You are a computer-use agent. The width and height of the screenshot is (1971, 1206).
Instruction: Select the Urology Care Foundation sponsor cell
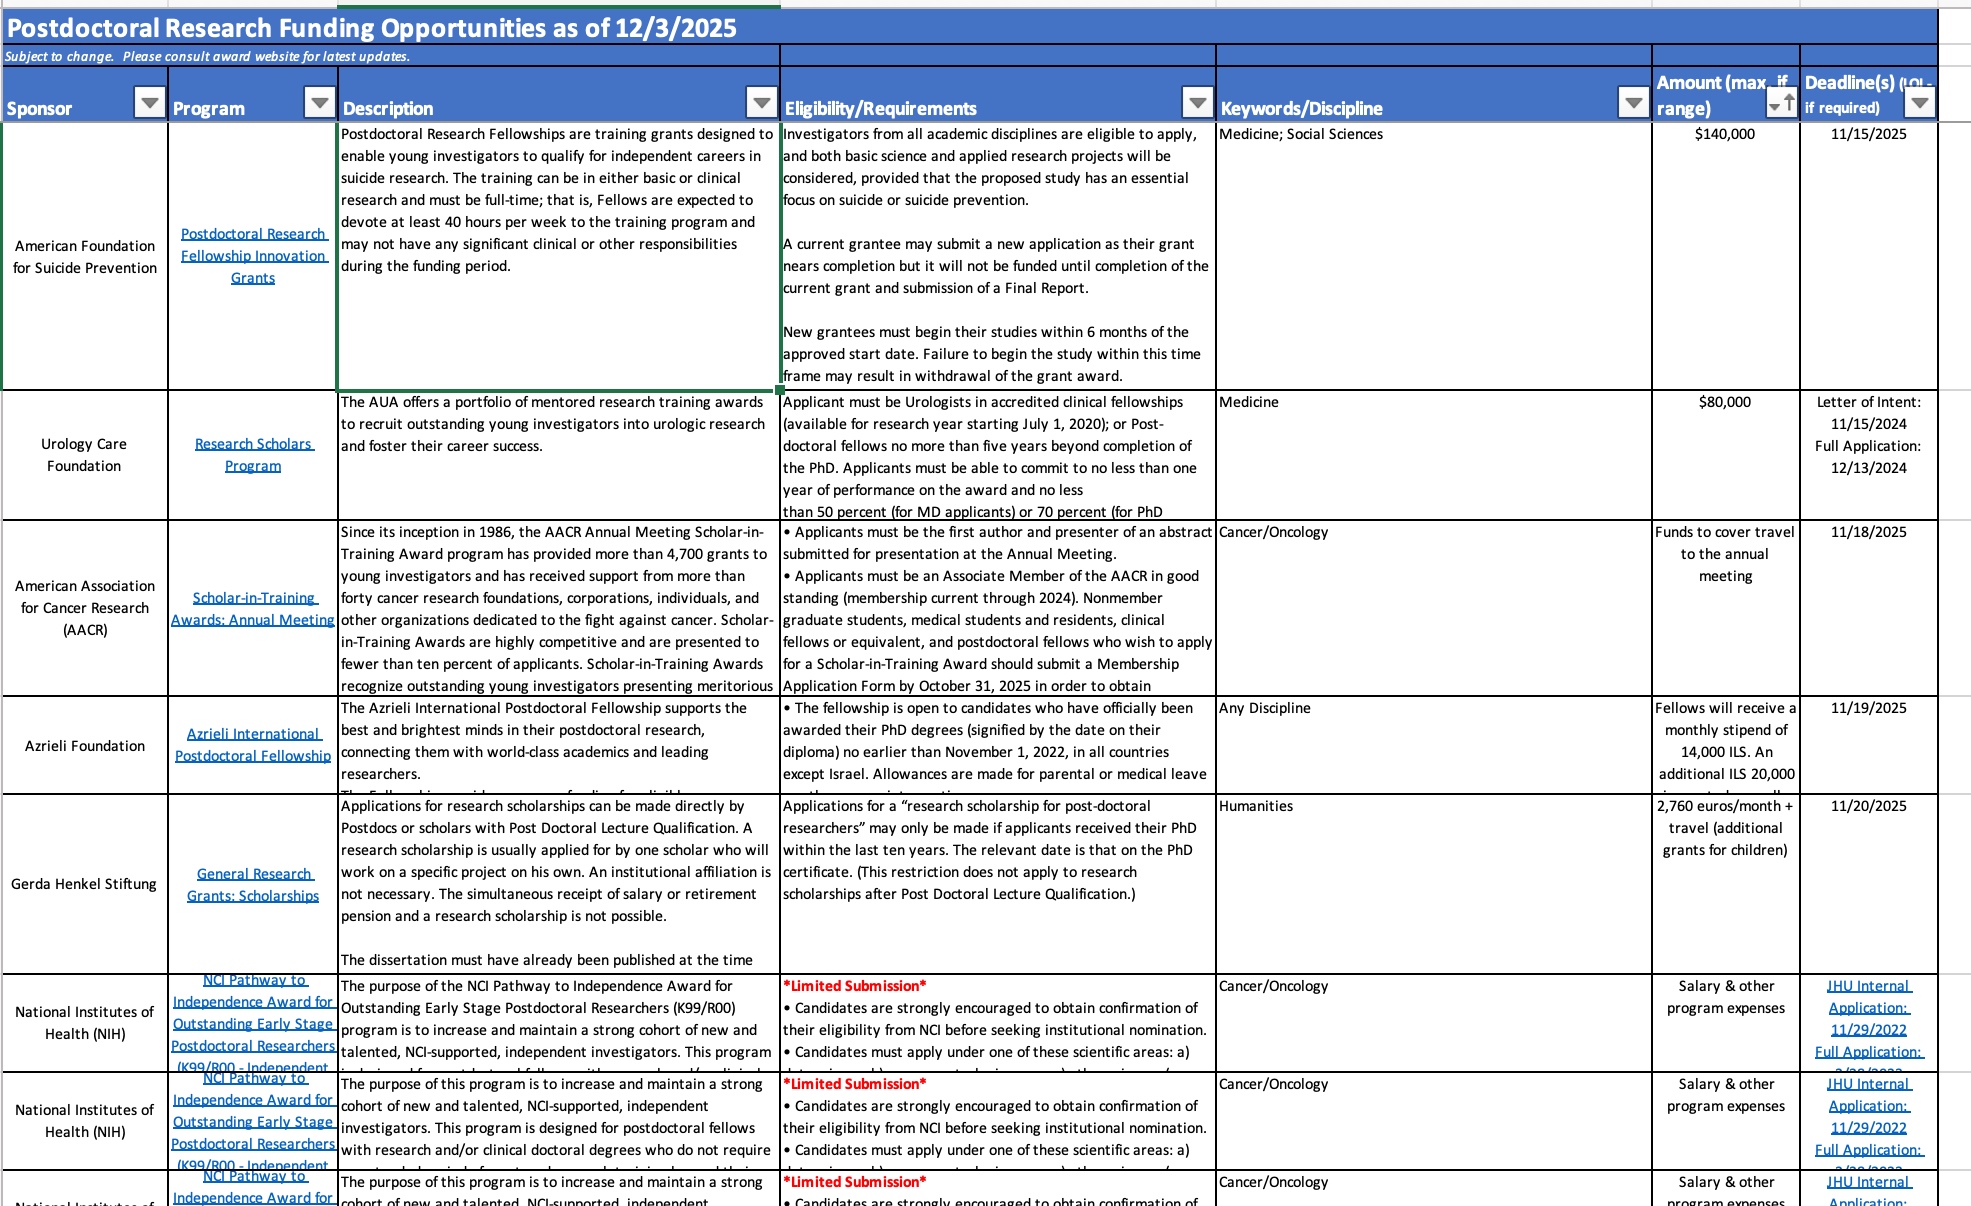84,455
